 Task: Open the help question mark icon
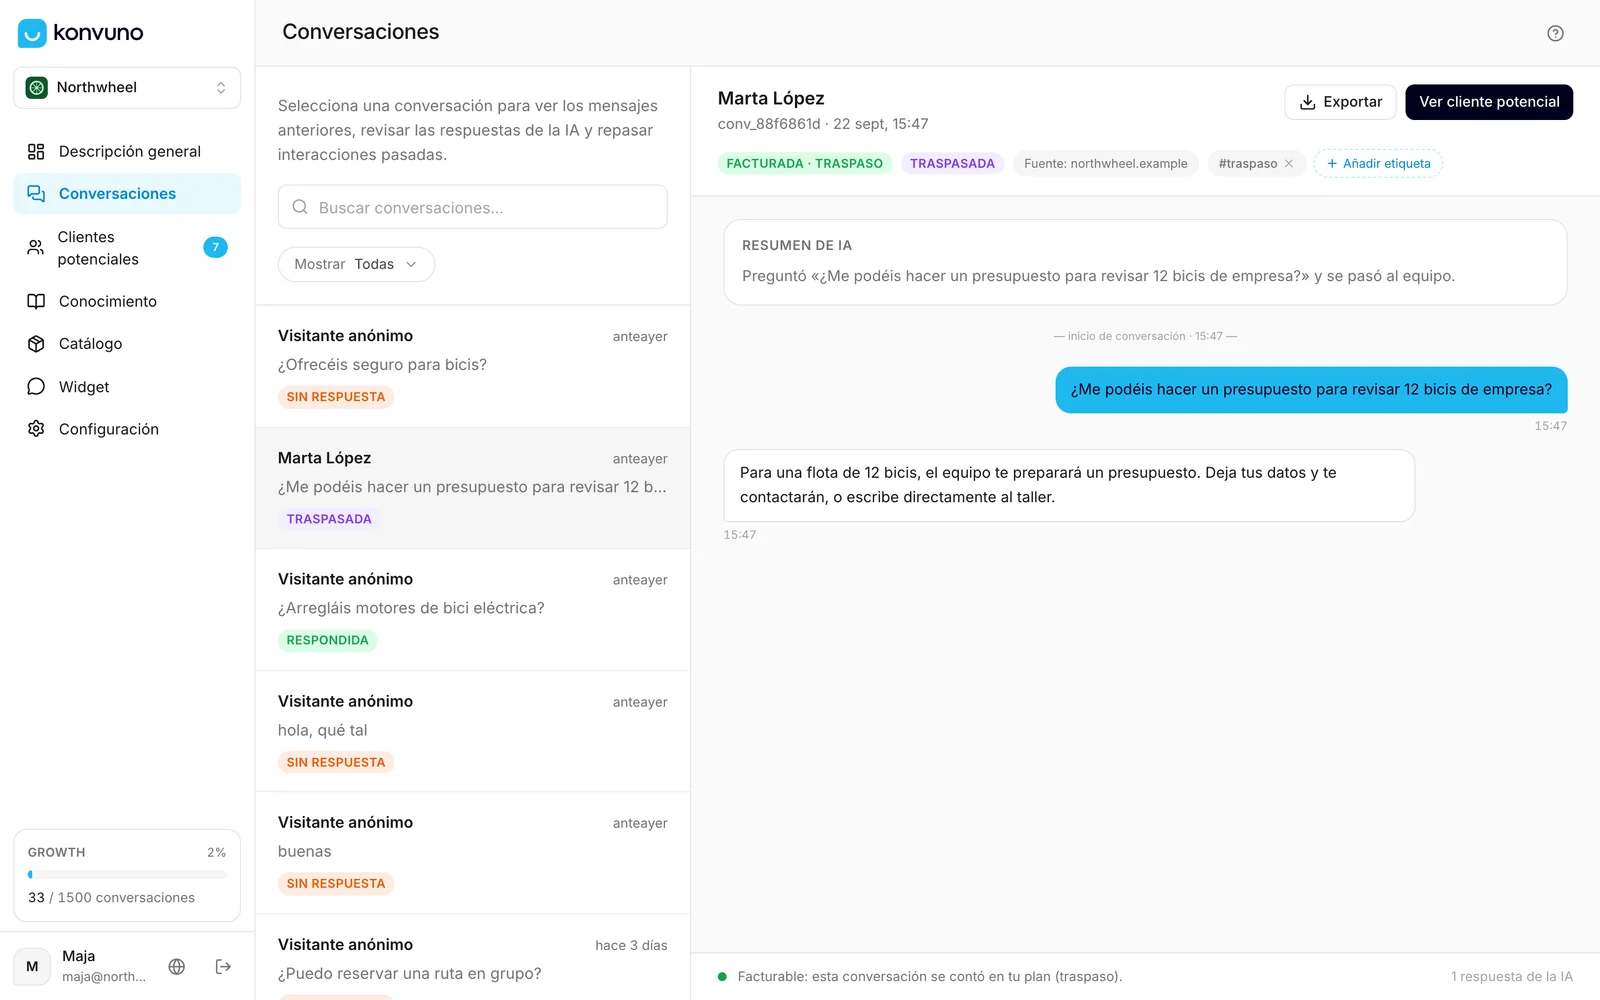pos(1555,33)
